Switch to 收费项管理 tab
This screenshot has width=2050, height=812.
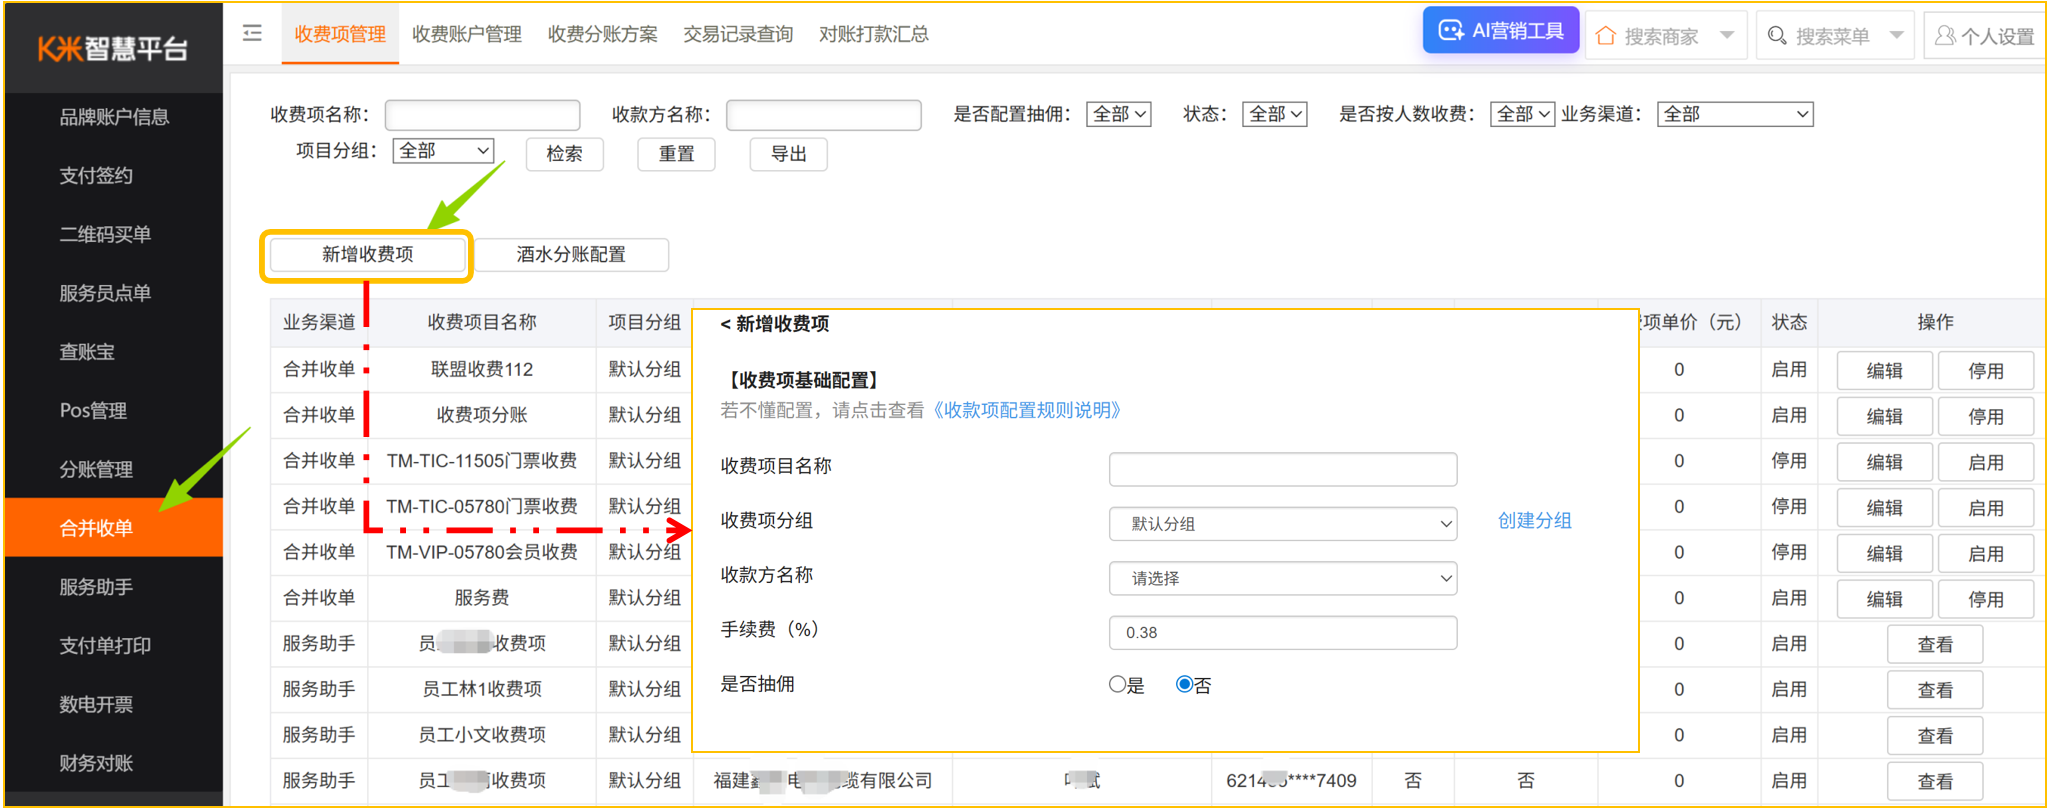coord(340,34)
